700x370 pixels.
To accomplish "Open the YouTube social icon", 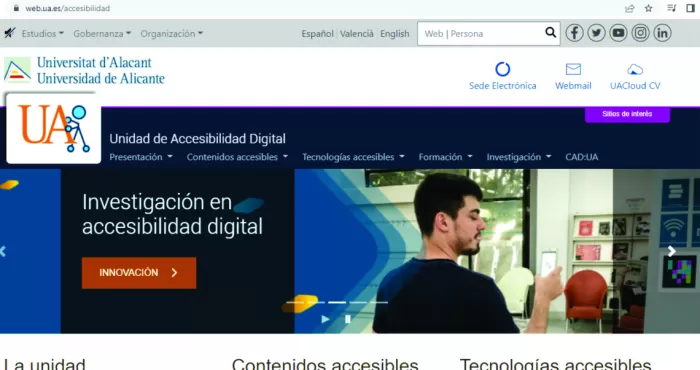I will pyautogui.click(x=618, y=33).
